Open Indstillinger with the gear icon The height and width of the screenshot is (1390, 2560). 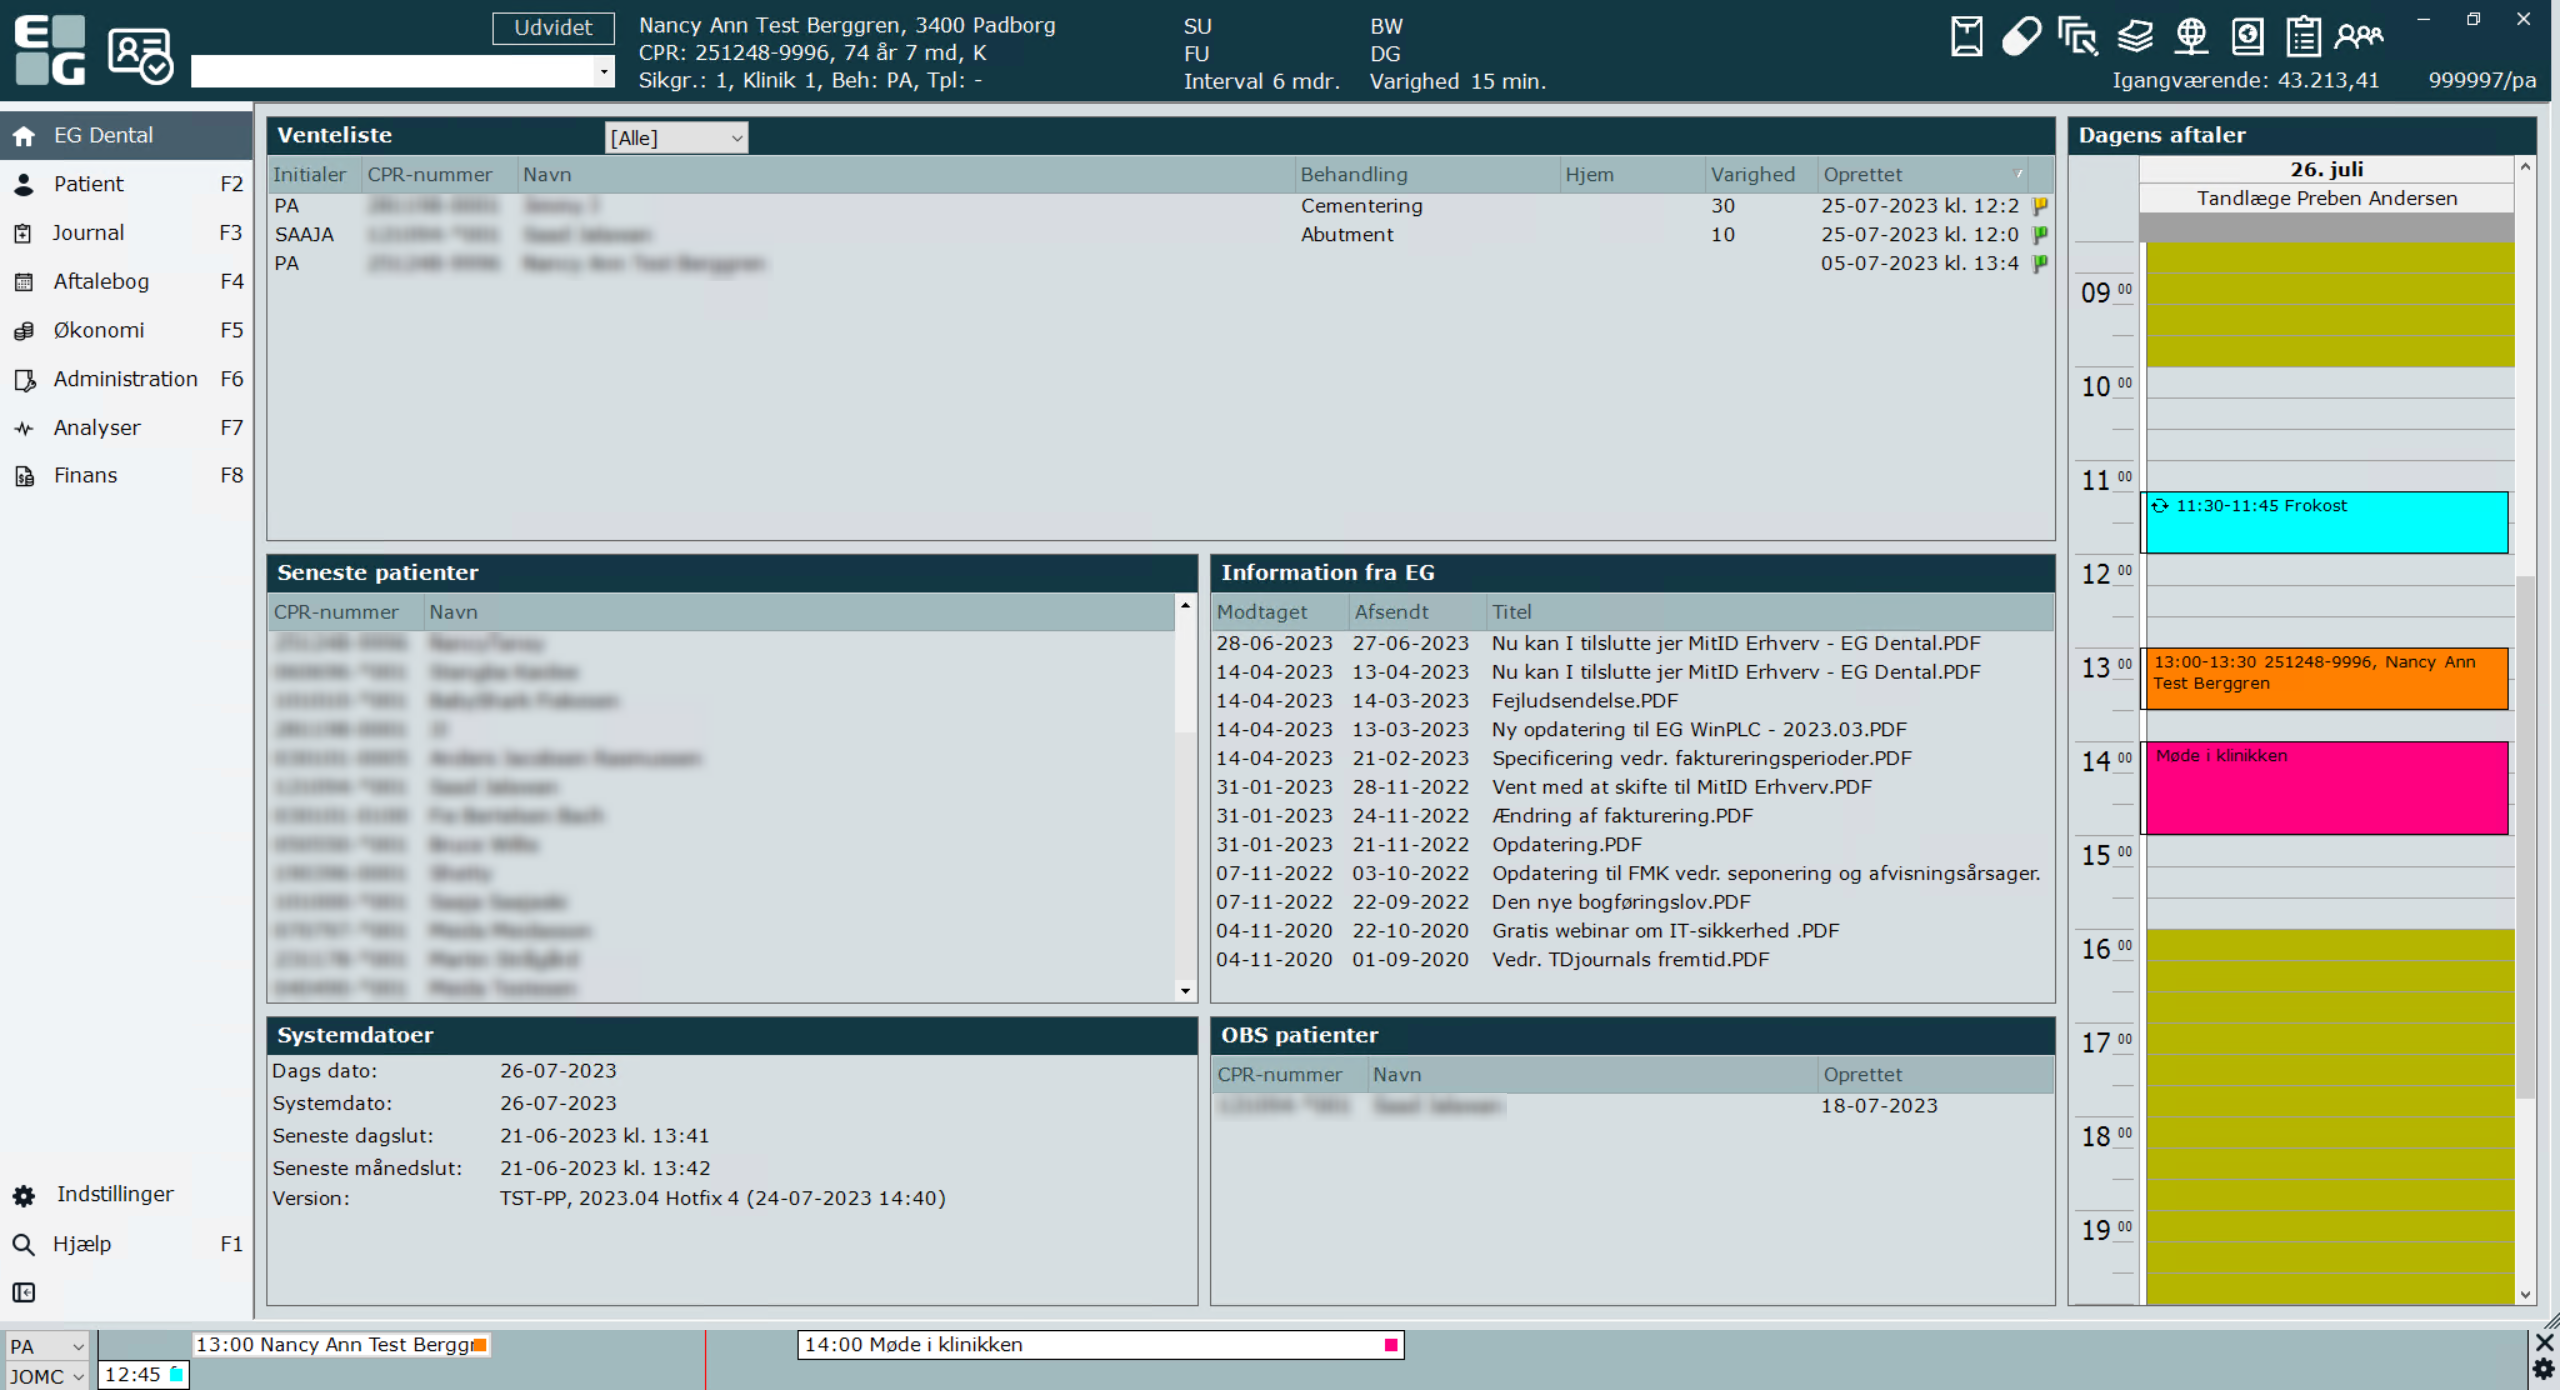click(24, 1195)
